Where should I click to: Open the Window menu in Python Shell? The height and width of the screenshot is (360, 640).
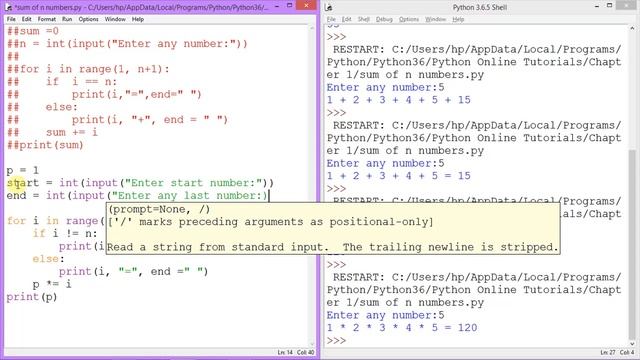(x=436, y=19)
